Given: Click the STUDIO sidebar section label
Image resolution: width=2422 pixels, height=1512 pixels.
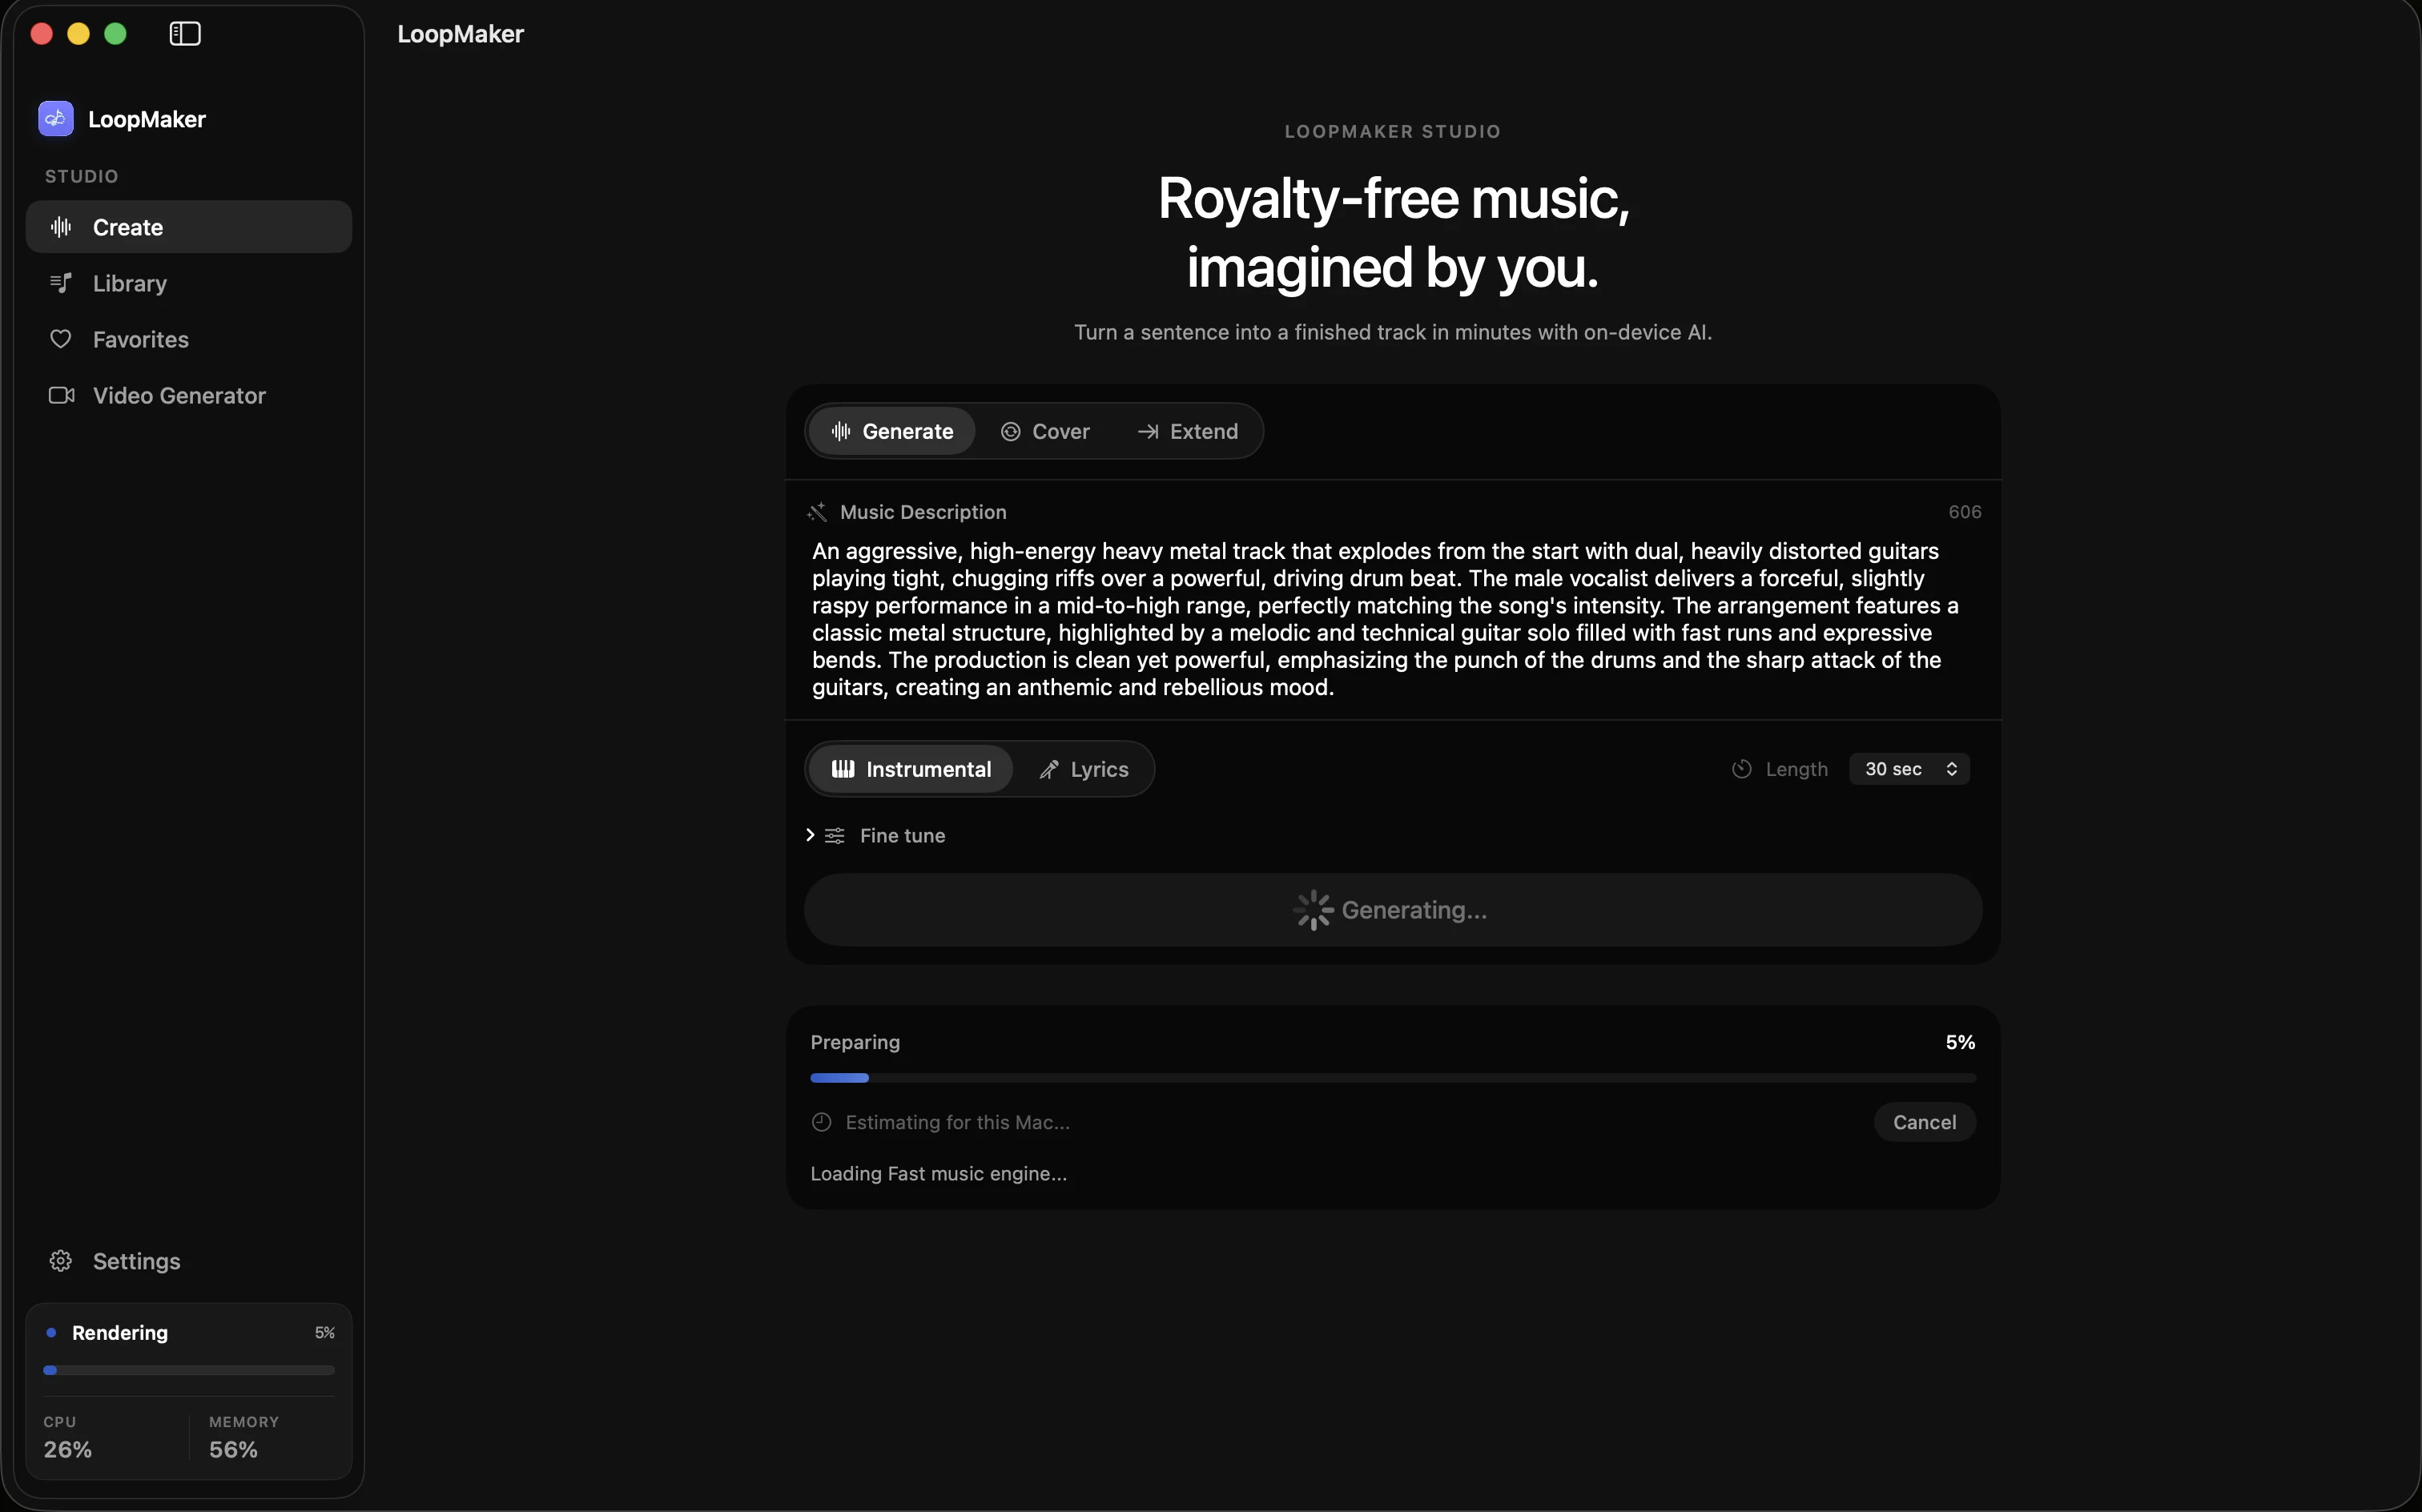Looking at the screenshot, I should (x=82, y=176).
